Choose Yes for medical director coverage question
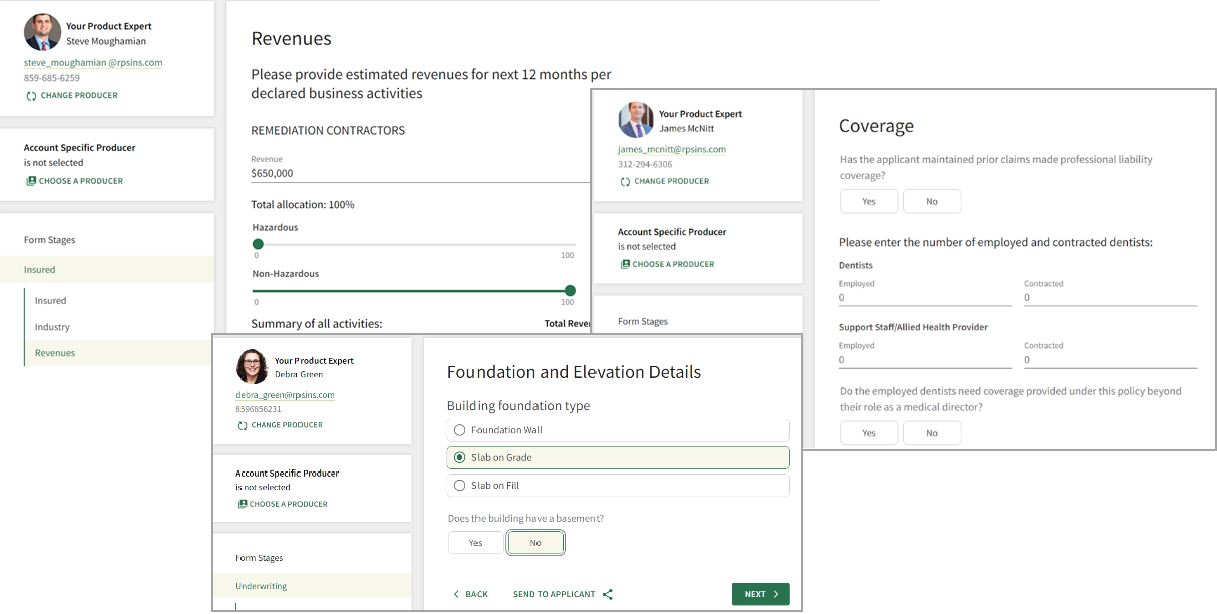Viewport: 1217px width, 614px height. coord(869,433)
